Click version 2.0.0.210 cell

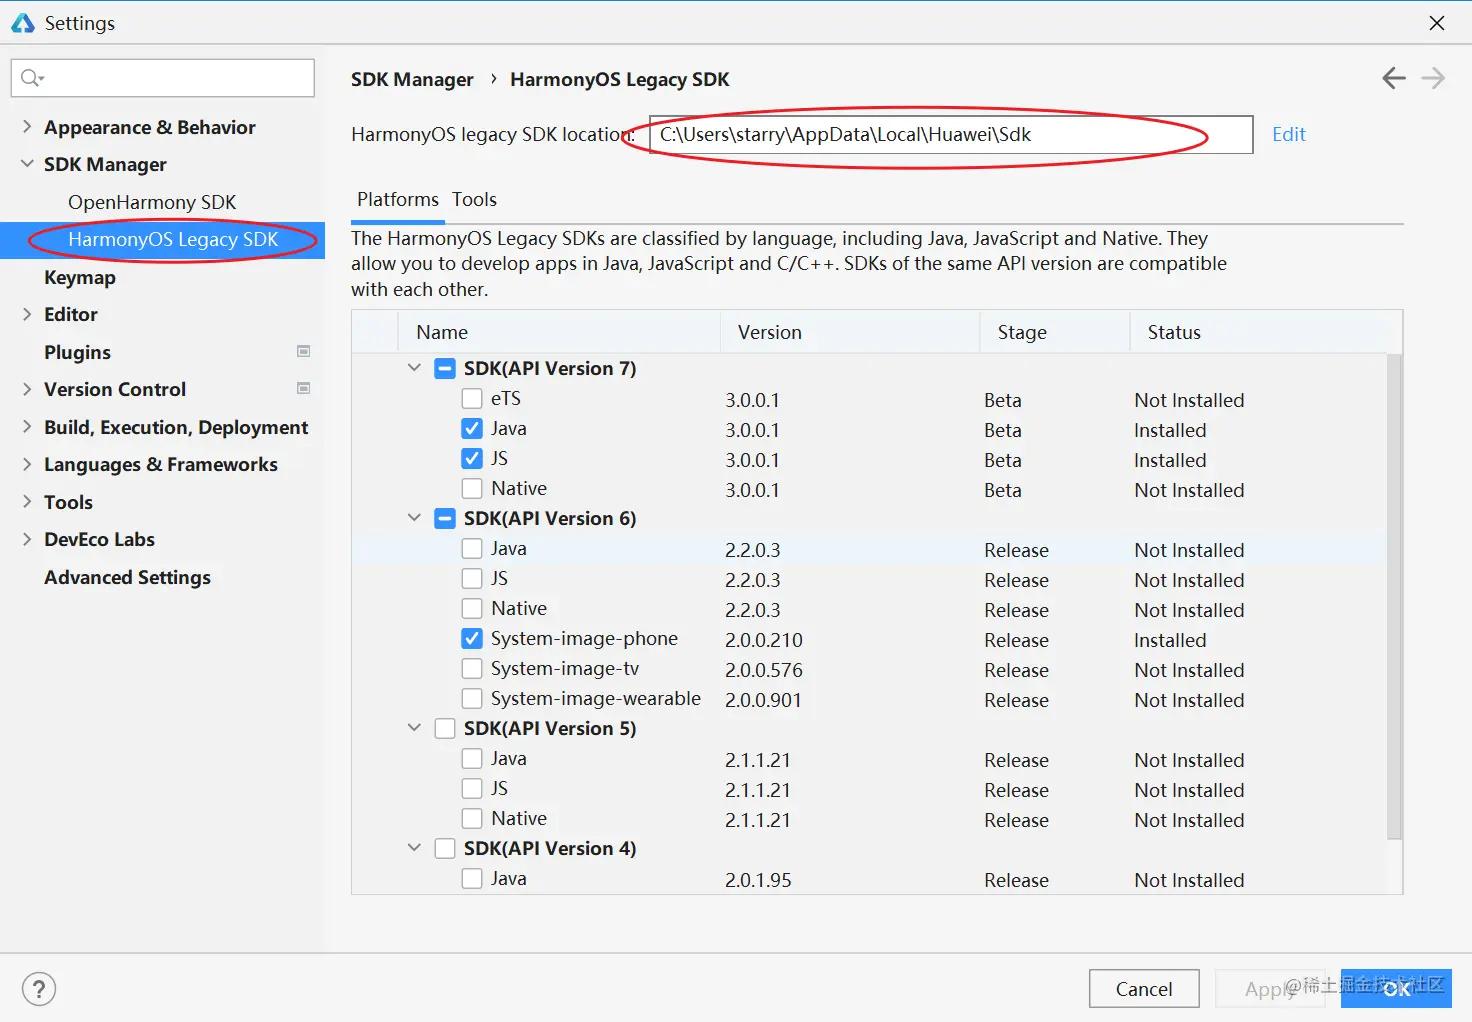(x=764, y=640)
